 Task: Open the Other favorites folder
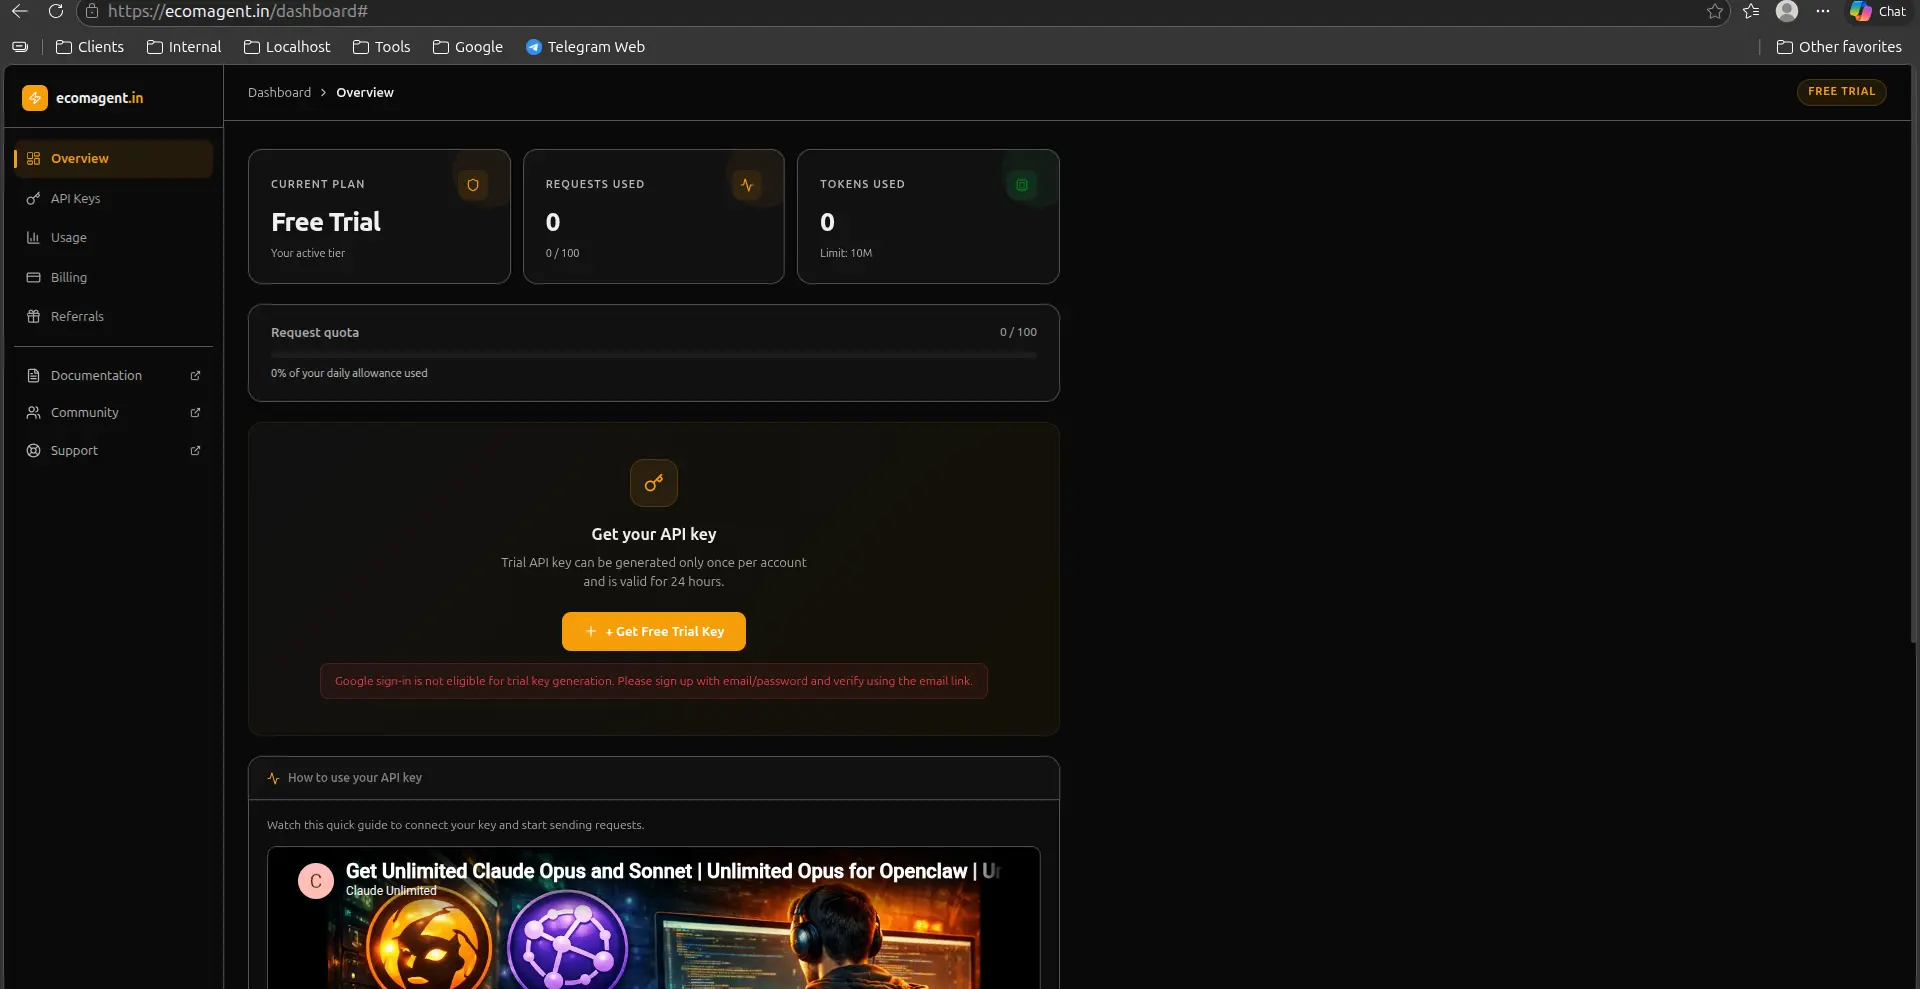pos(1839,47)
